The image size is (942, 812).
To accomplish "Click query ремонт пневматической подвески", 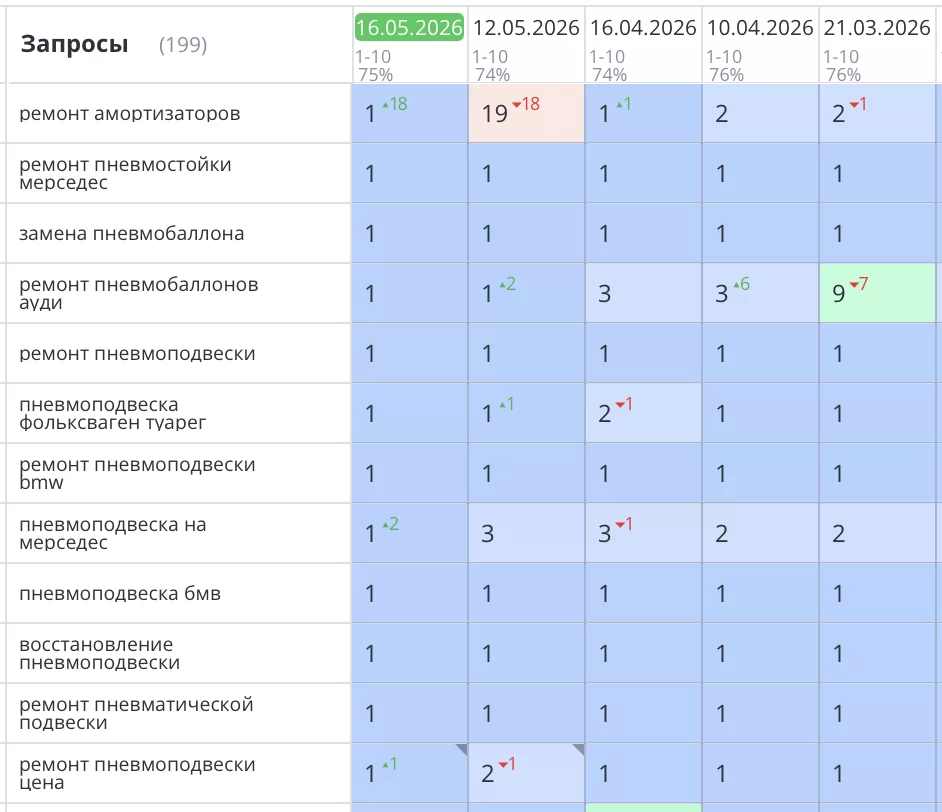I will [x=136, y=714].
